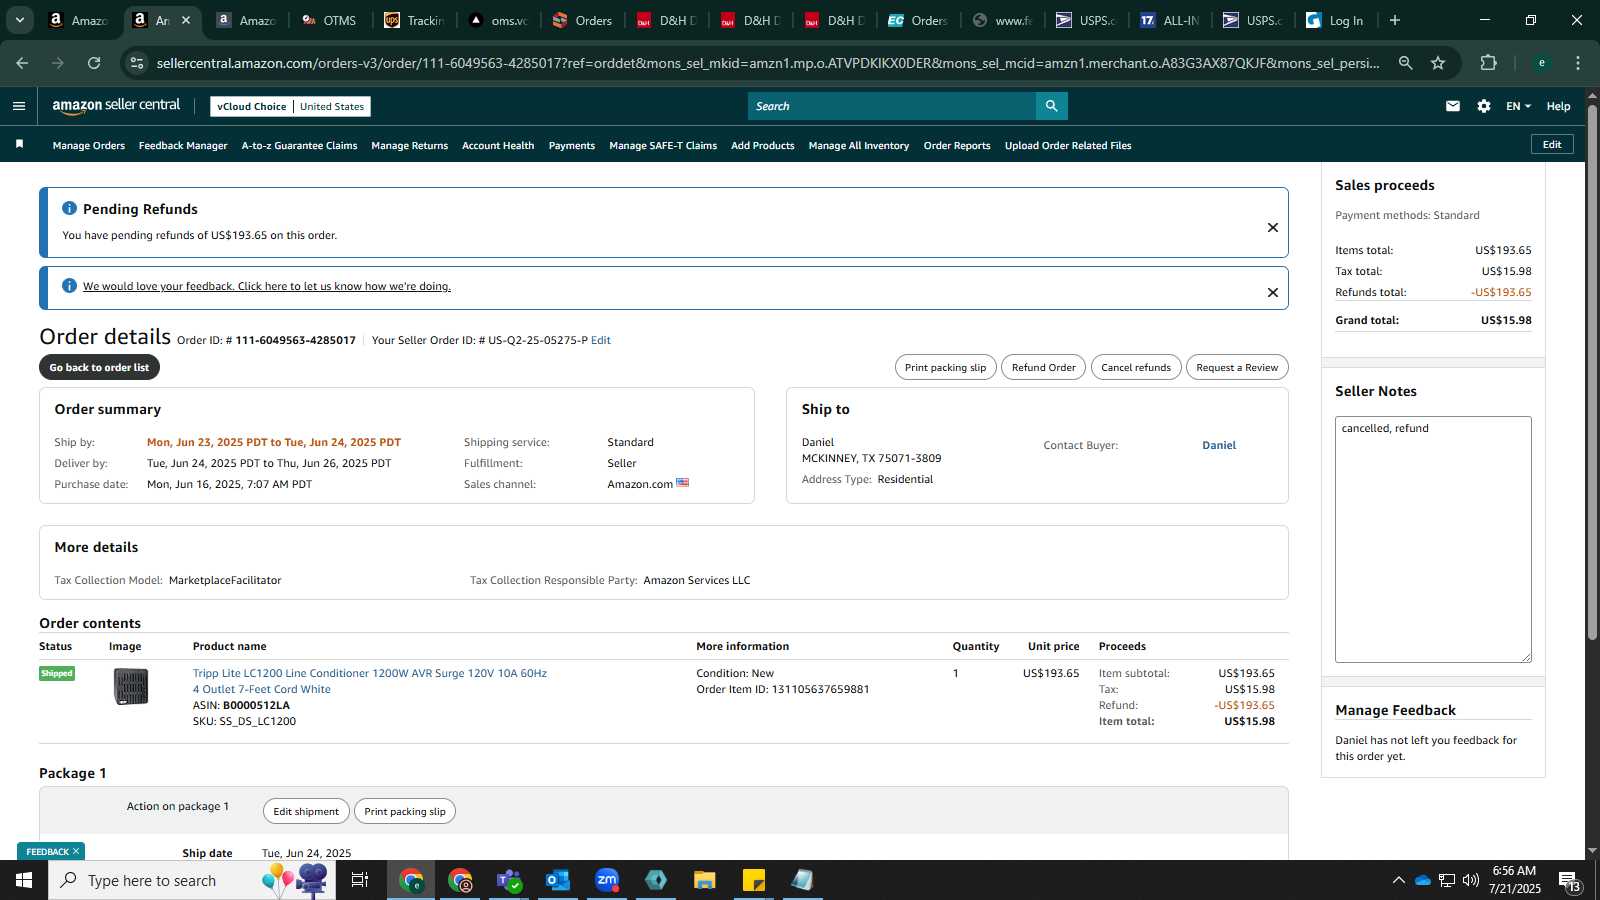The width and height of the screenshot is (1600, 900).
Task: Open the Tripp Lite LC1200 product link
Action: (x=370, y=681)
